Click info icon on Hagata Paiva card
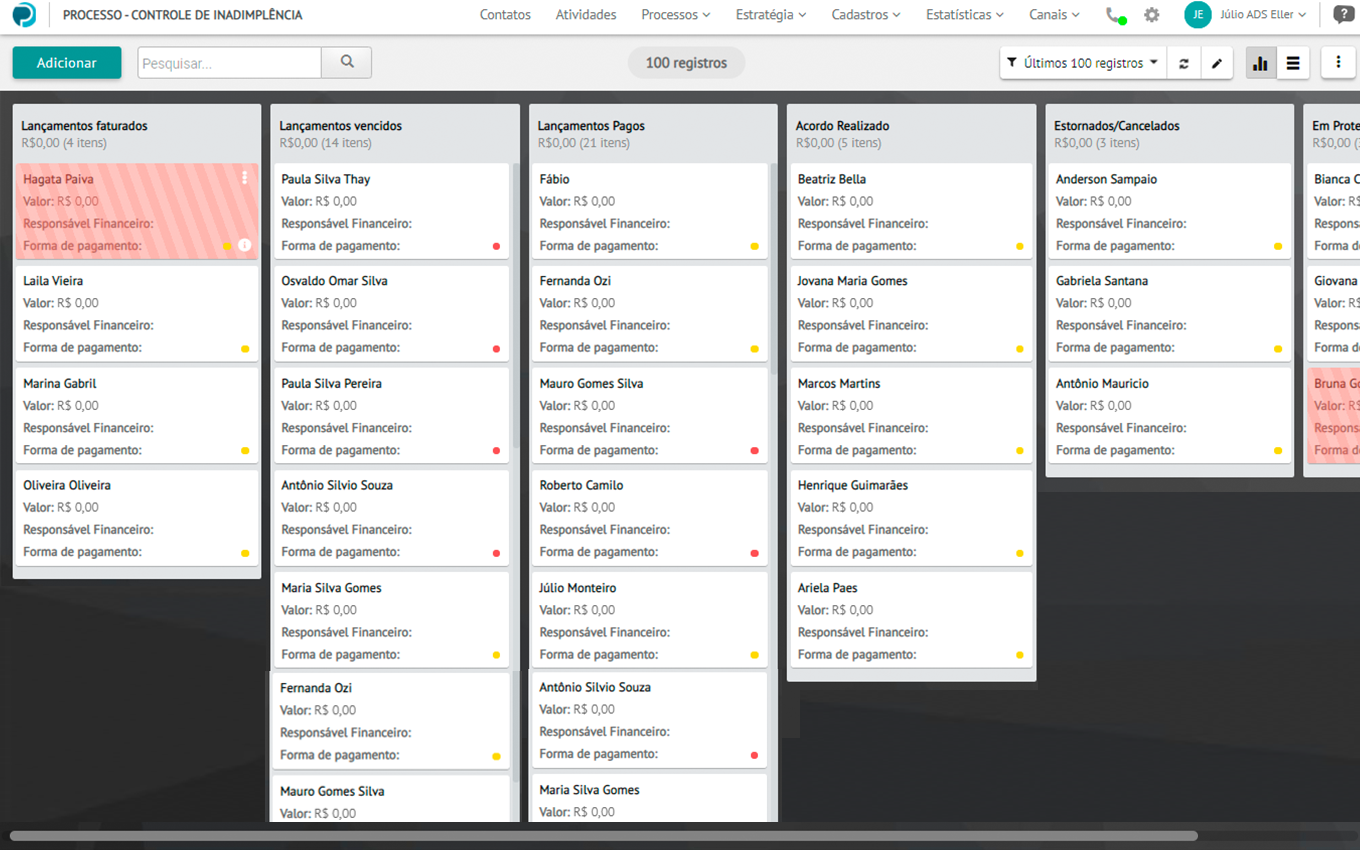The width and height of the screenshot is (1360, 850). (x=245, y=245)
